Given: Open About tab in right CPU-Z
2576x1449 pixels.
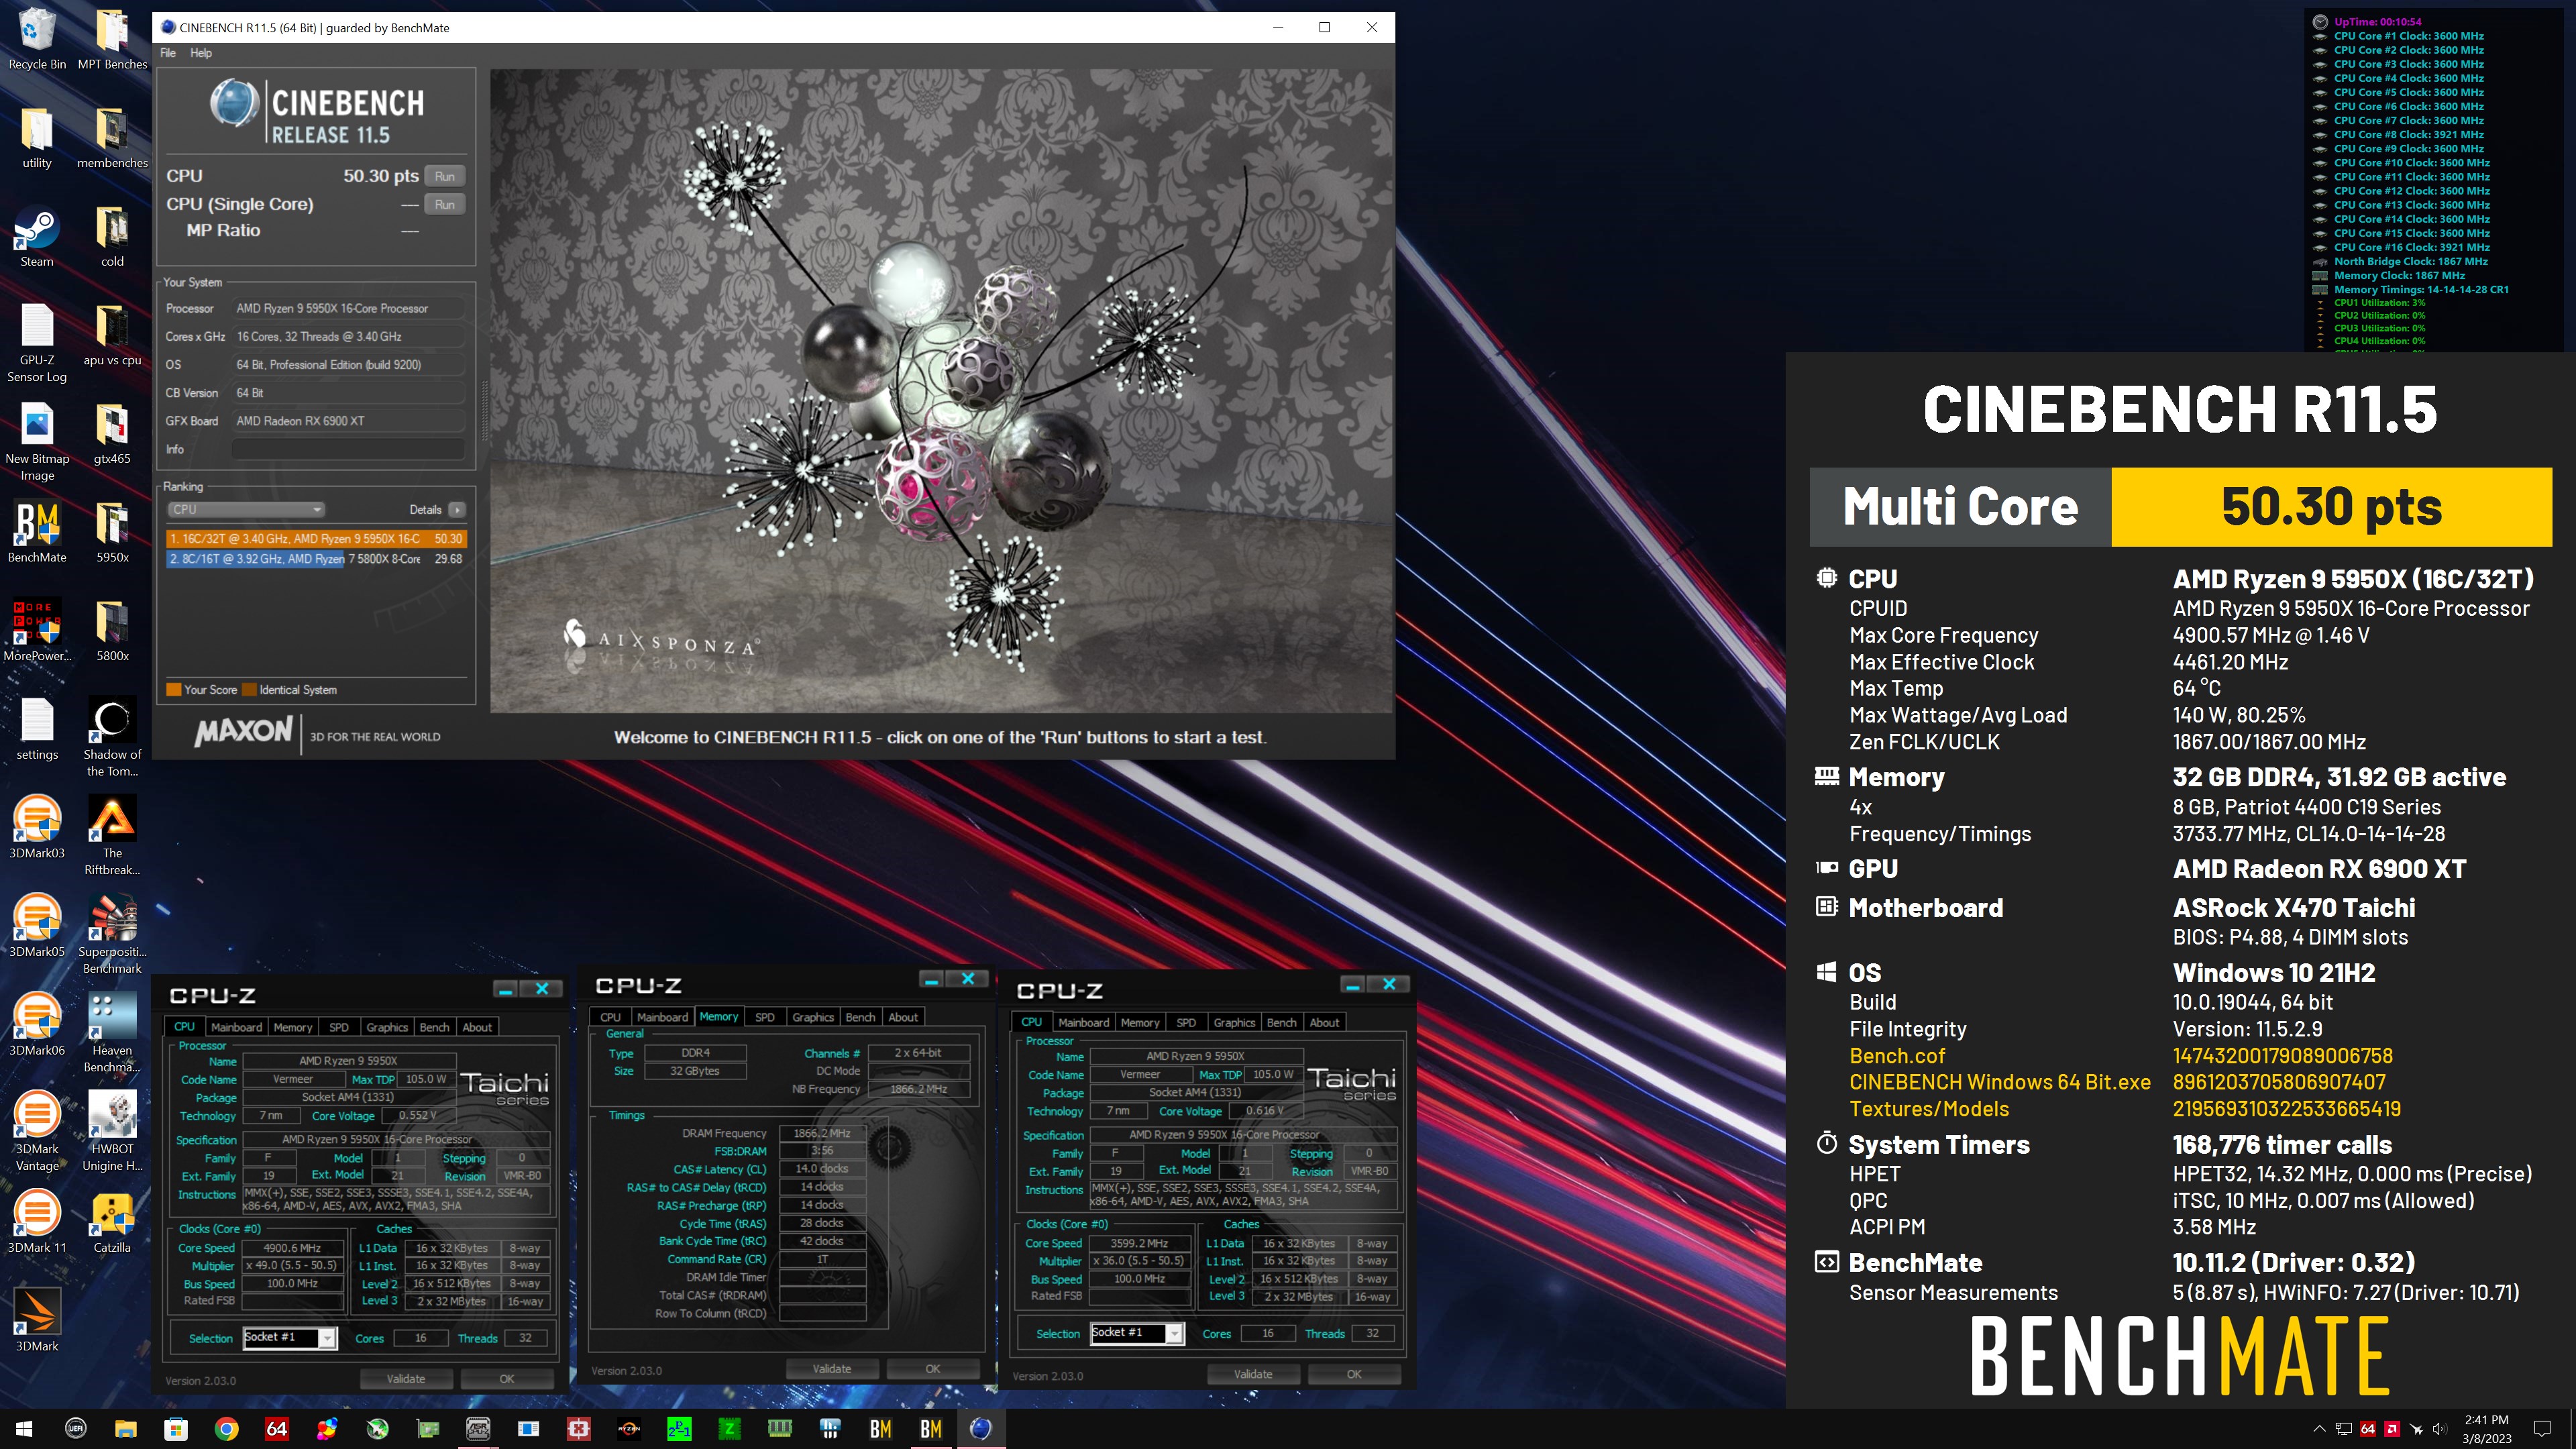Looking at the screenshot, I should coord(1324,1022).
